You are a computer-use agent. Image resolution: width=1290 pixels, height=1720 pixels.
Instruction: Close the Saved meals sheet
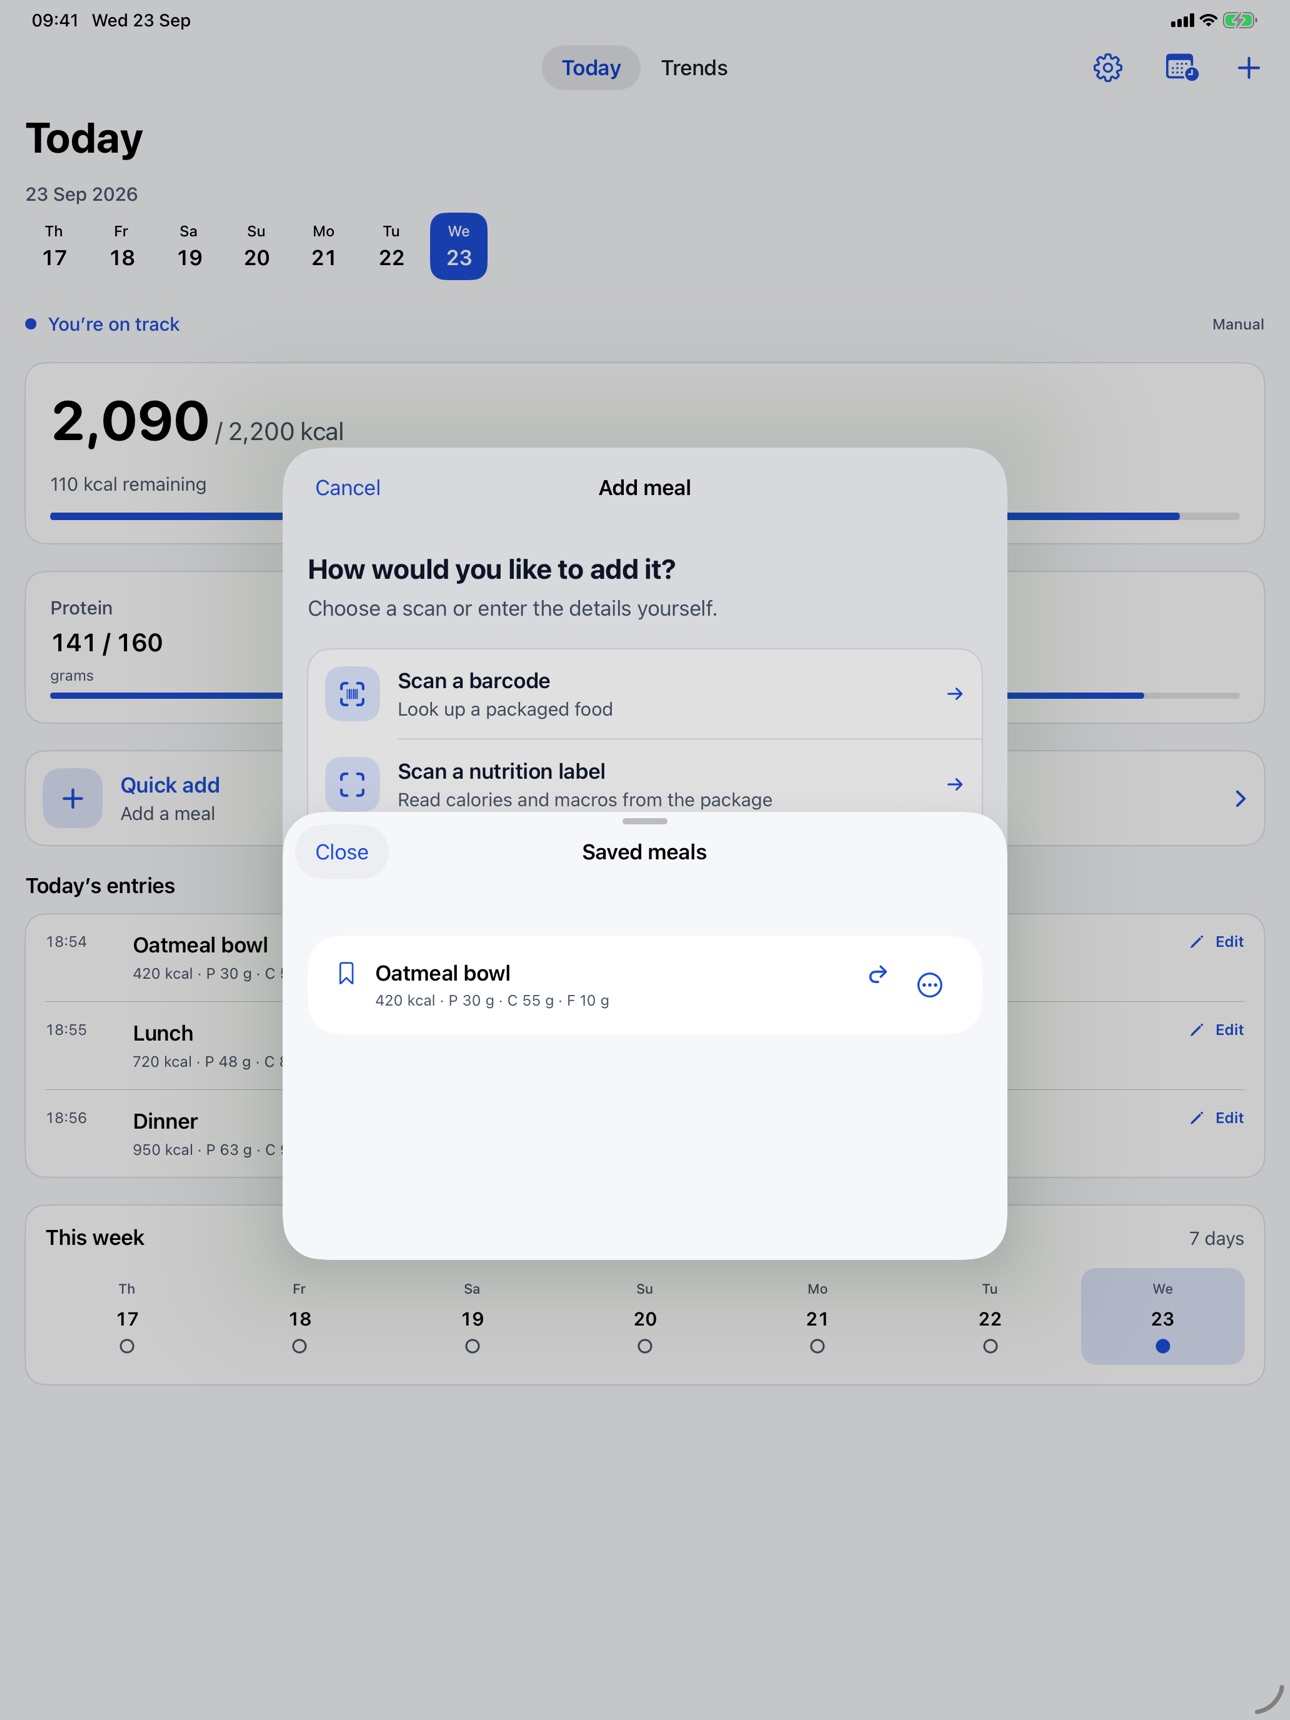[342, 852]
